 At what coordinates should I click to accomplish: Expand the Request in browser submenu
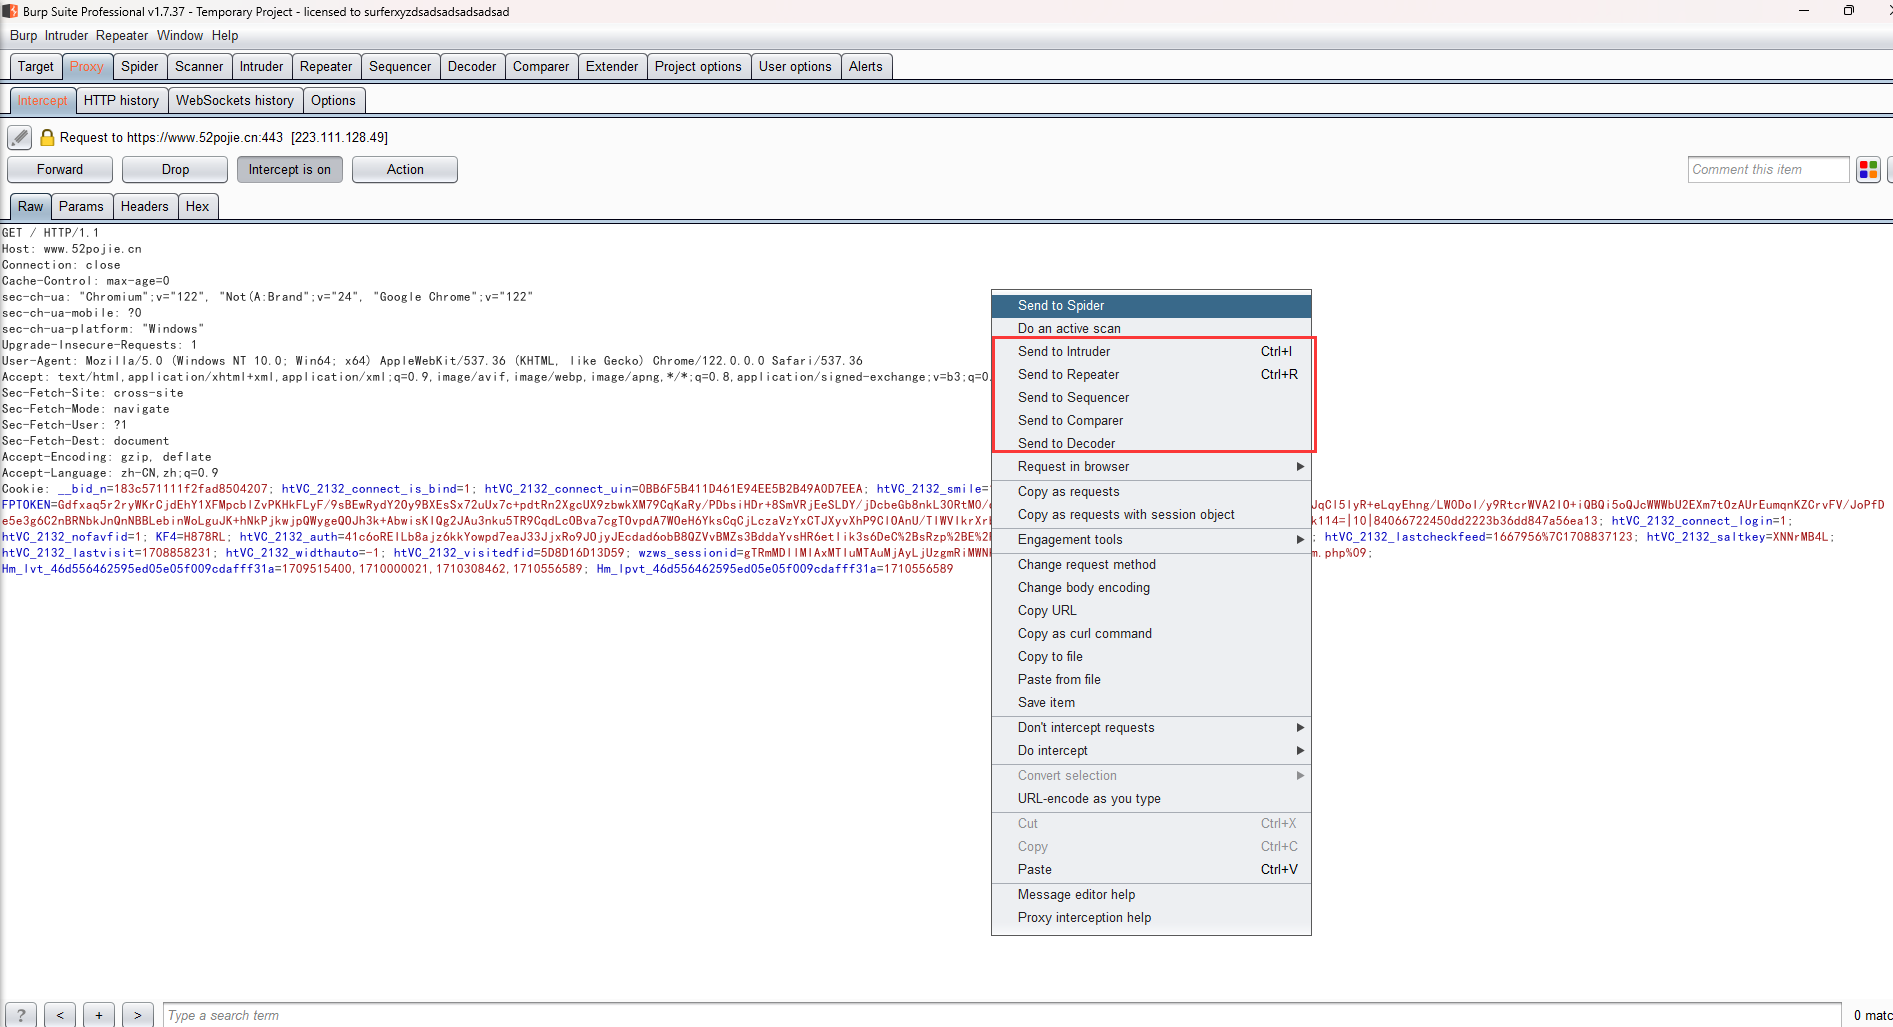(1151, 467)
